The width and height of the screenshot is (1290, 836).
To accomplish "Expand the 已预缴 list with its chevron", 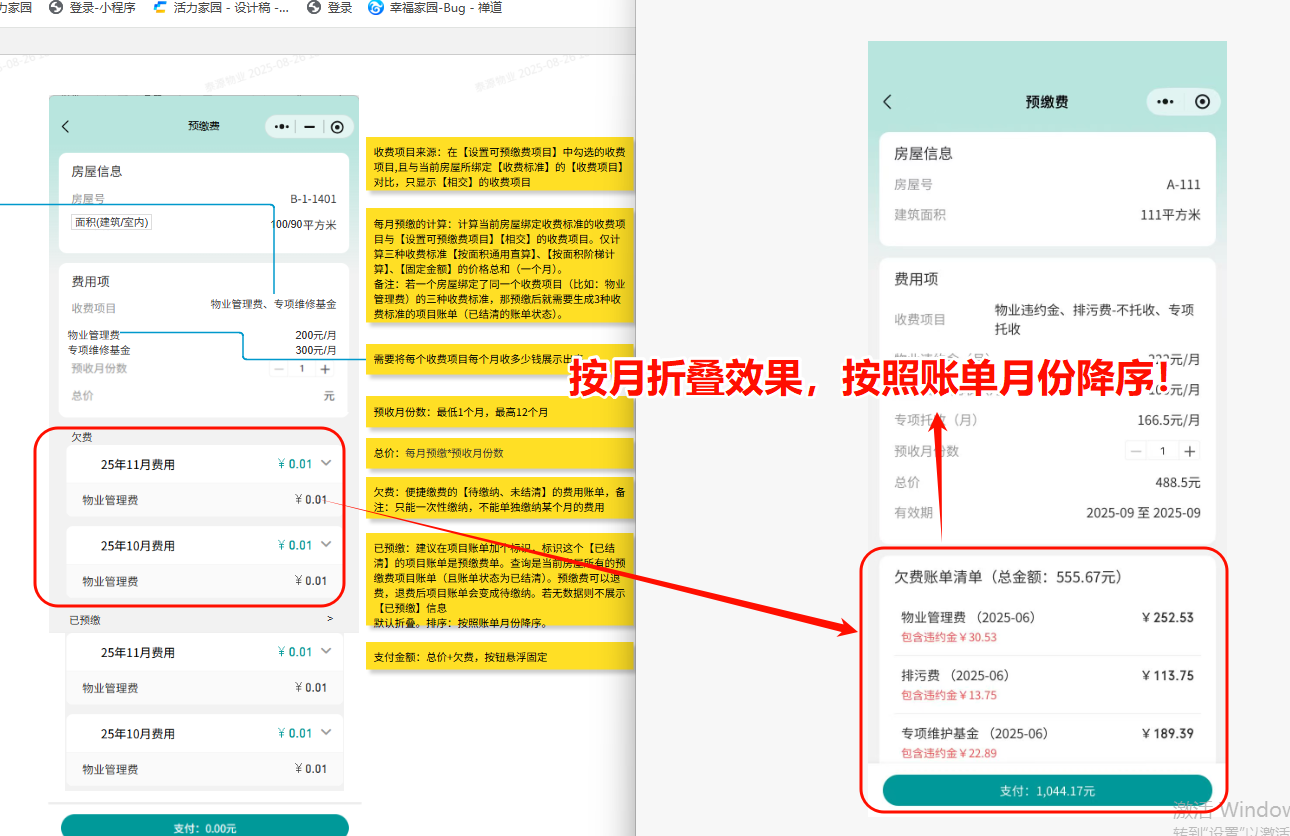I will coord(330,619).
